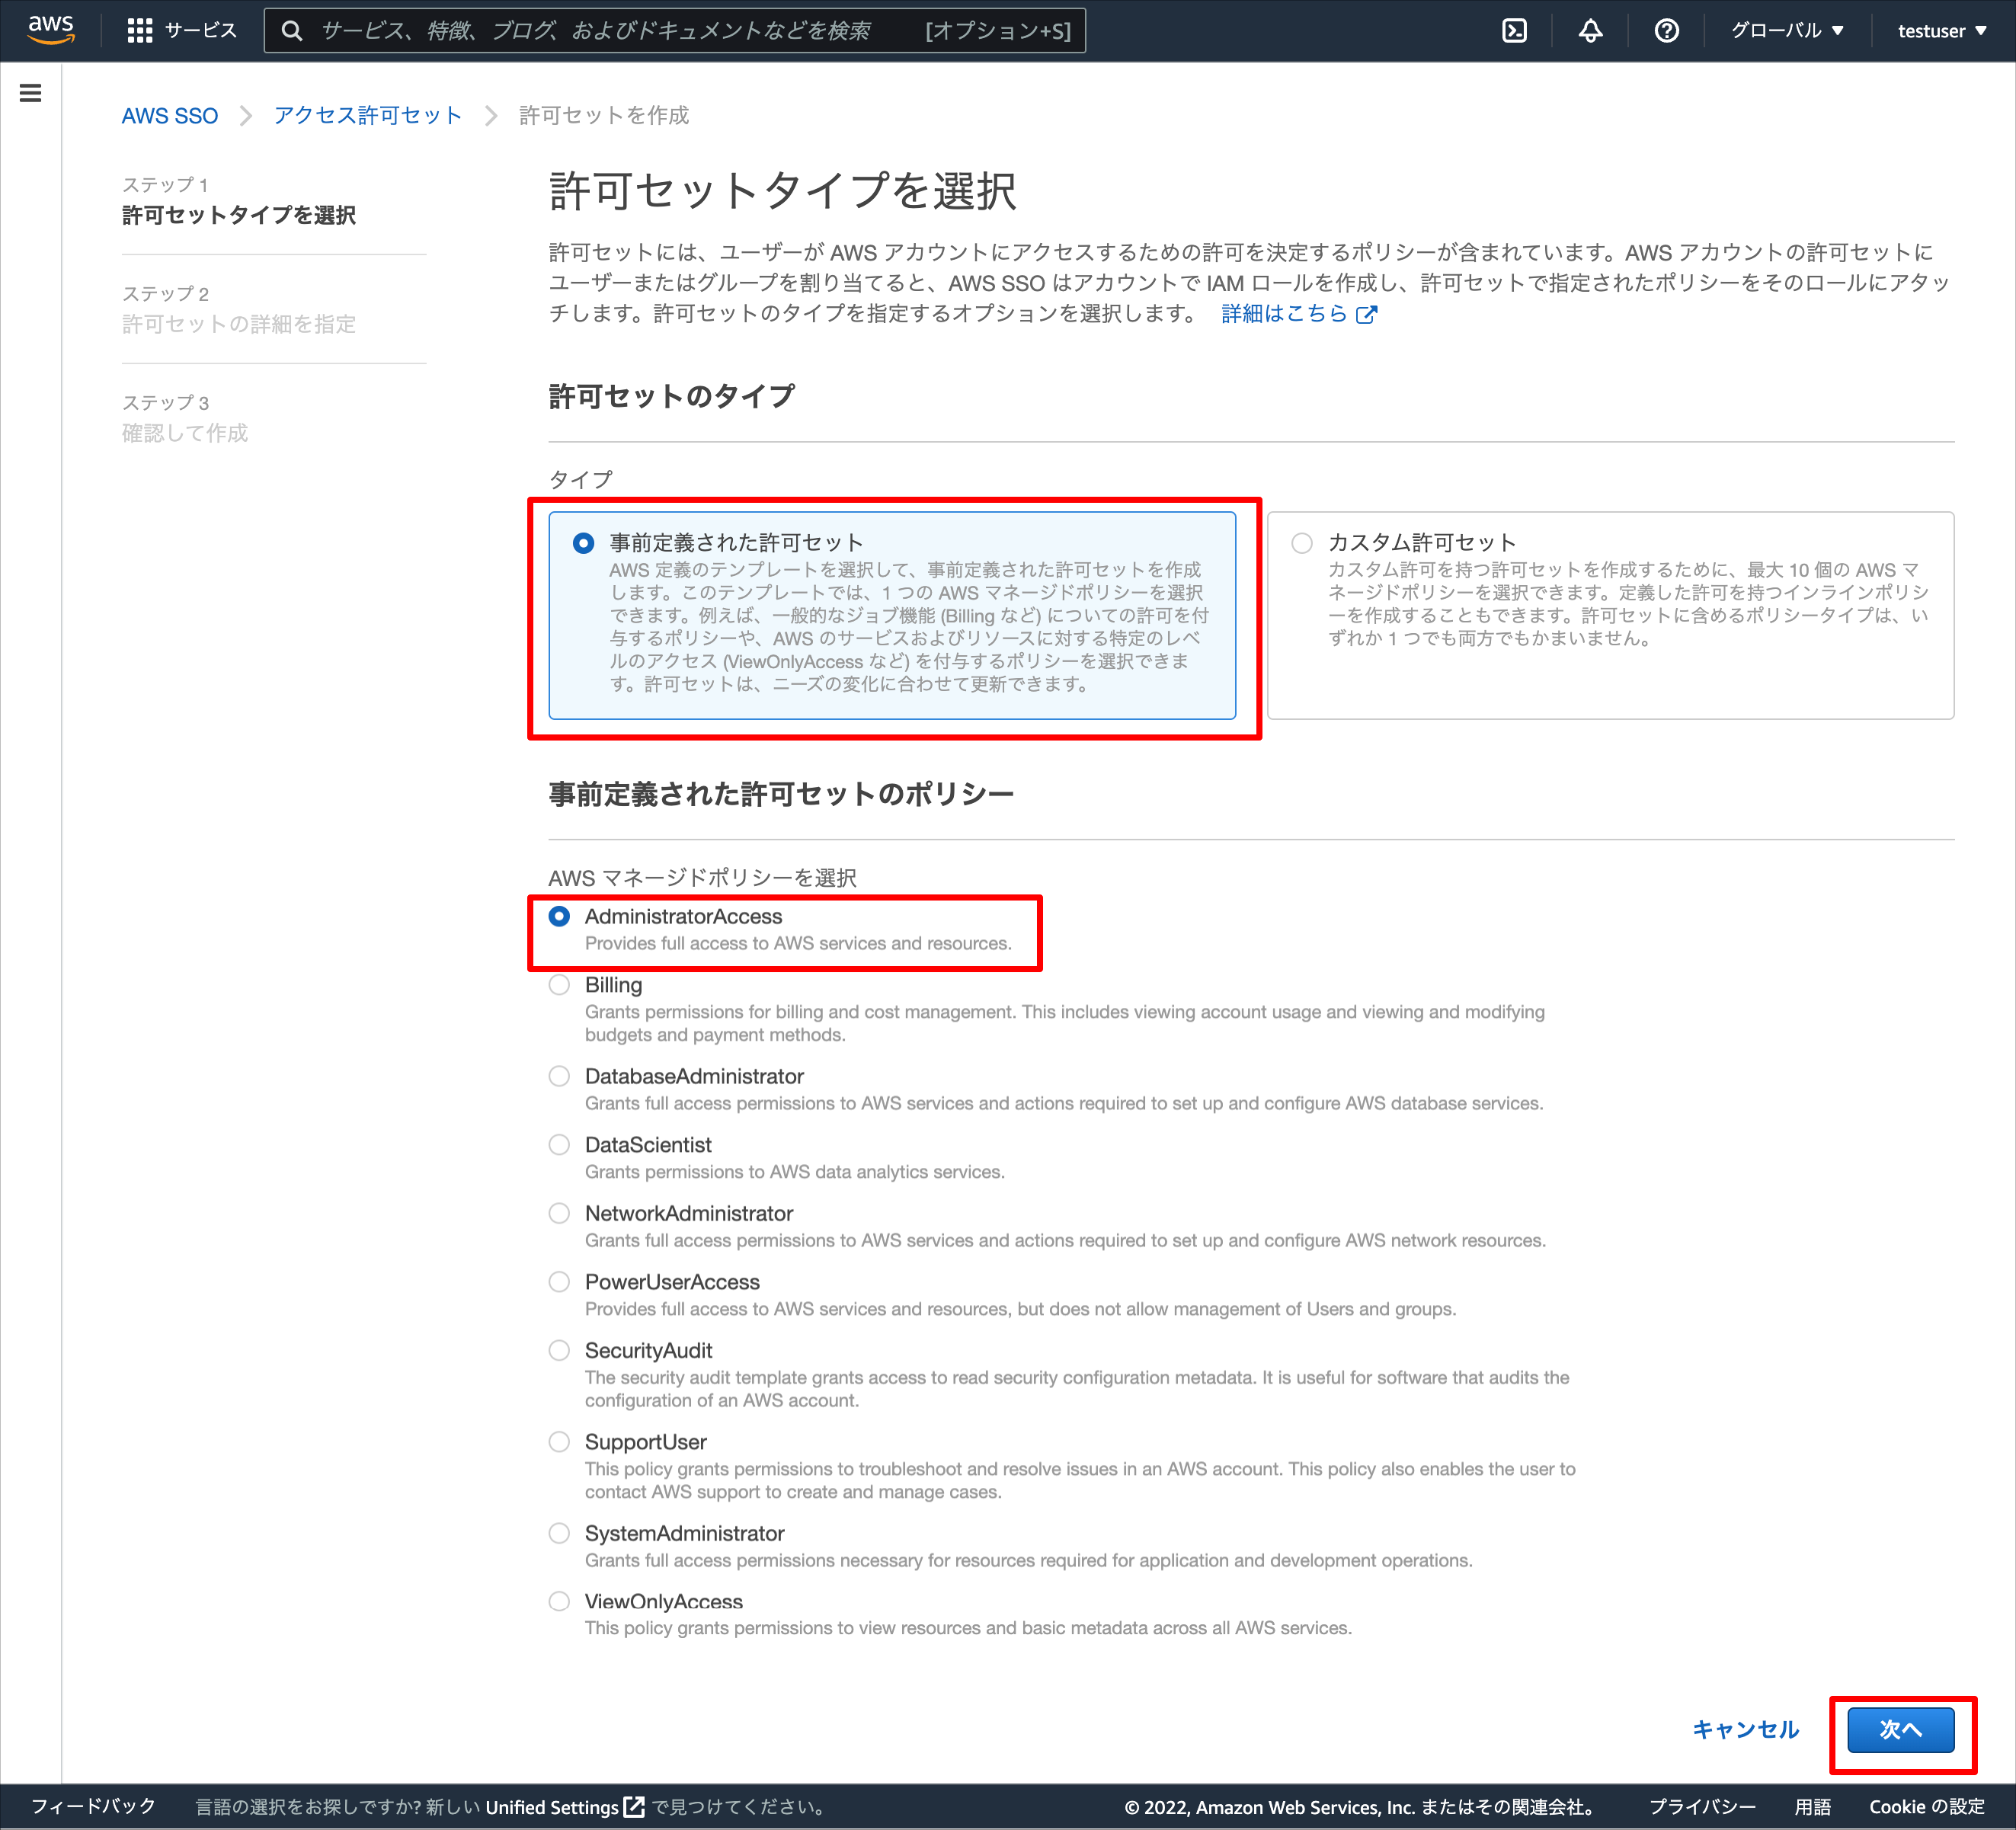Click the キャンセル button

click(x=1745, y=1730)
